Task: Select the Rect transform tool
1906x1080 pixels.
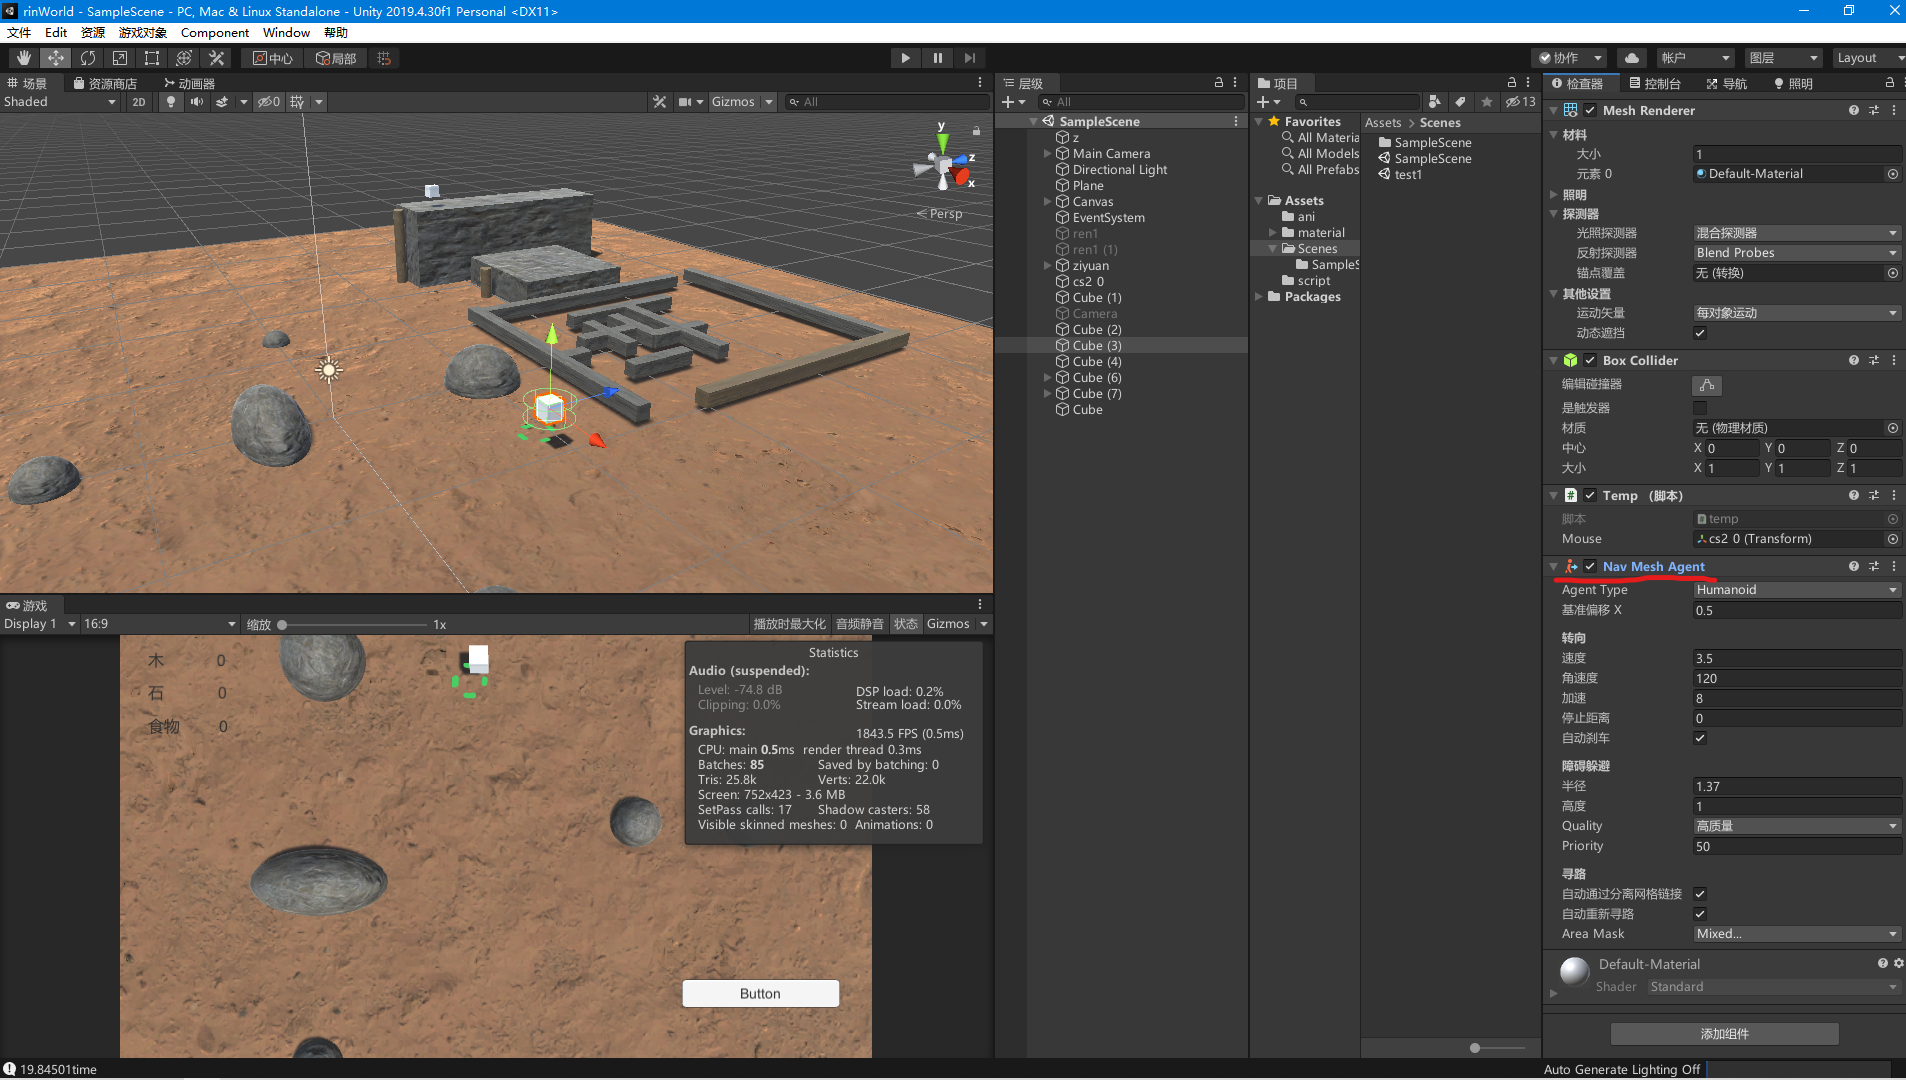Action: coord(152,58)
